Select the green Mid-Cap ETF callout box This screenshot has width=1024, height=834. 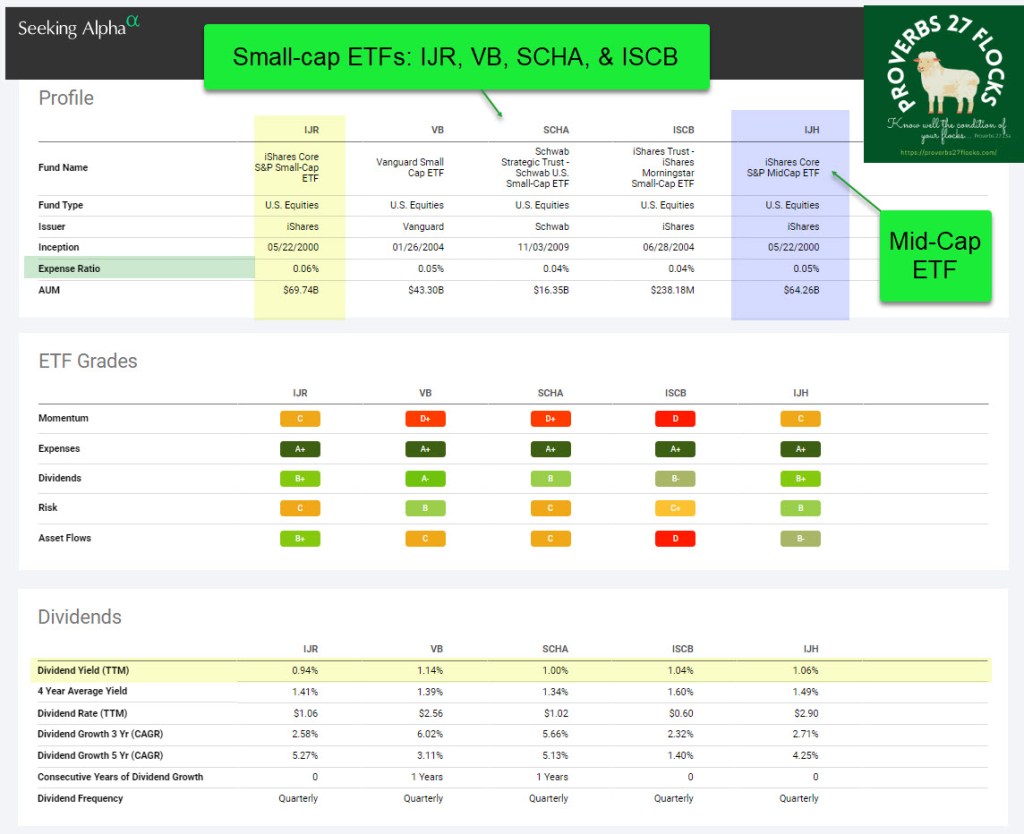(935, 256)
